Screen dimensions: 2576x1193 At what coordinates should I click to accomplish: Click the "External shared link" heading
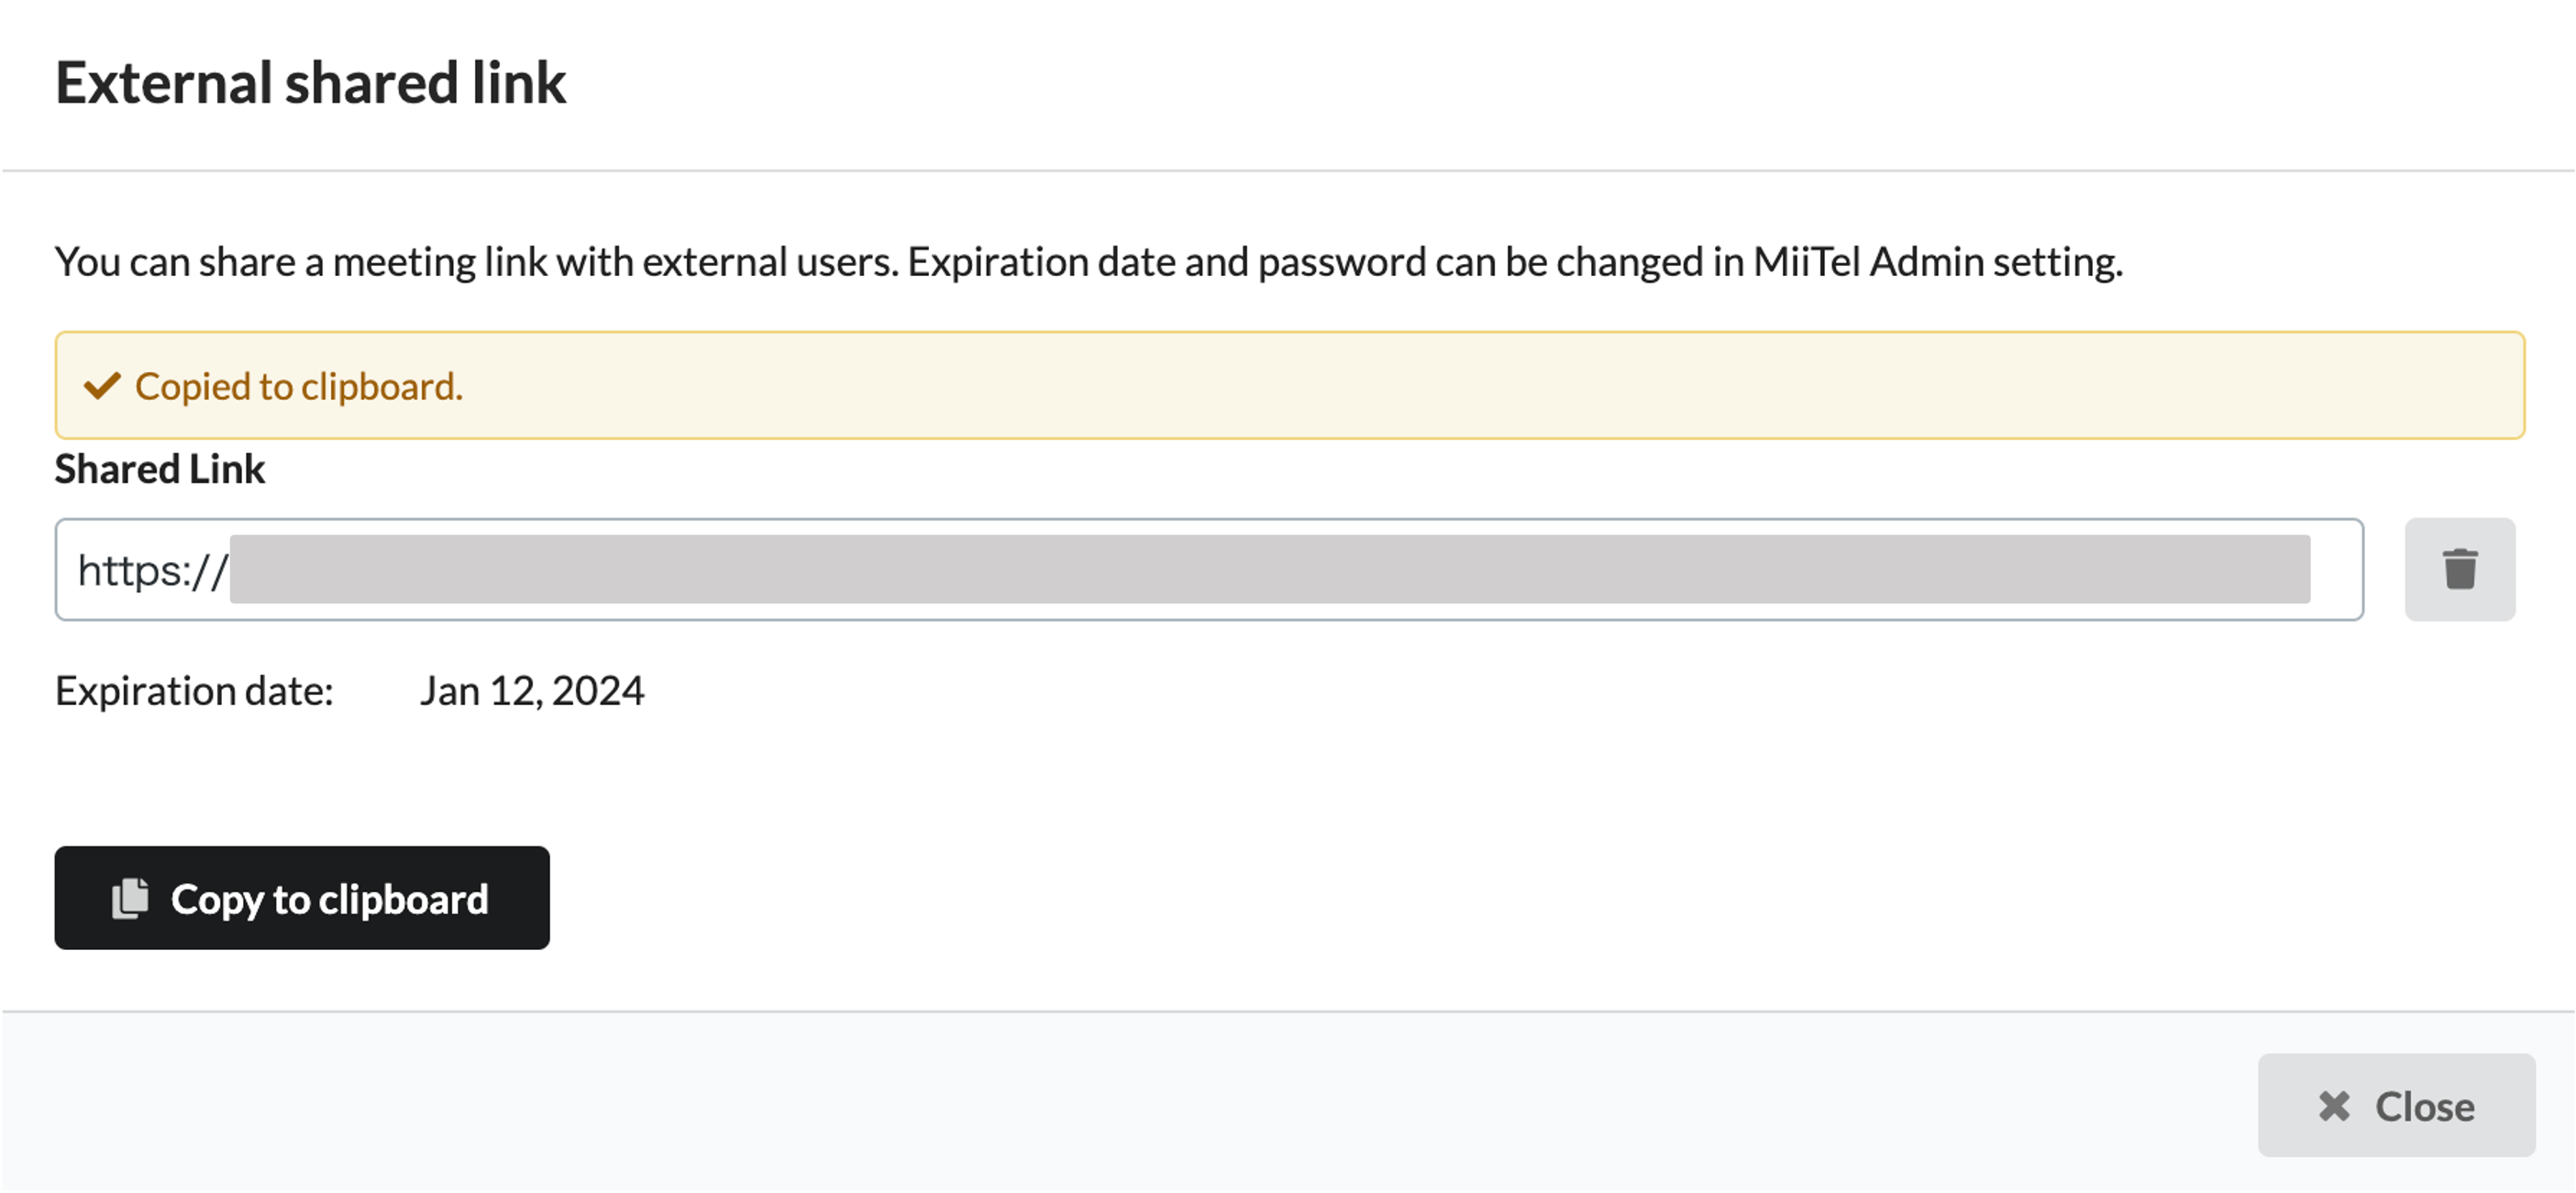click(x=311, y=82)
